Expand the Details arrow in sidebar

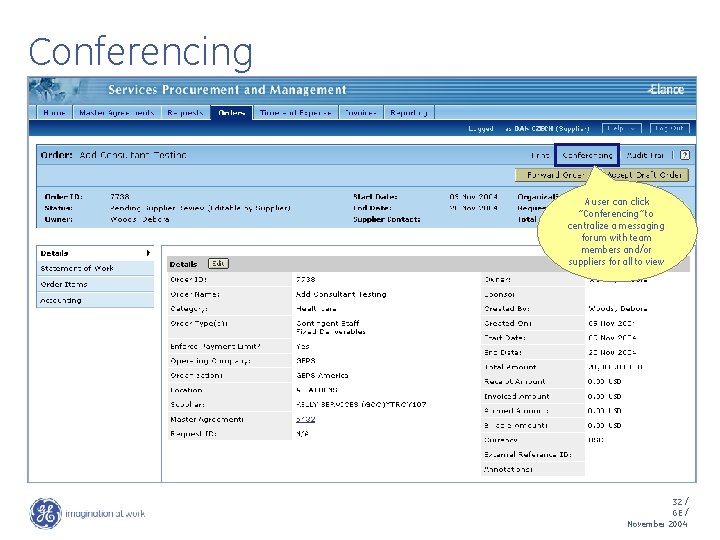pos(148,253)
